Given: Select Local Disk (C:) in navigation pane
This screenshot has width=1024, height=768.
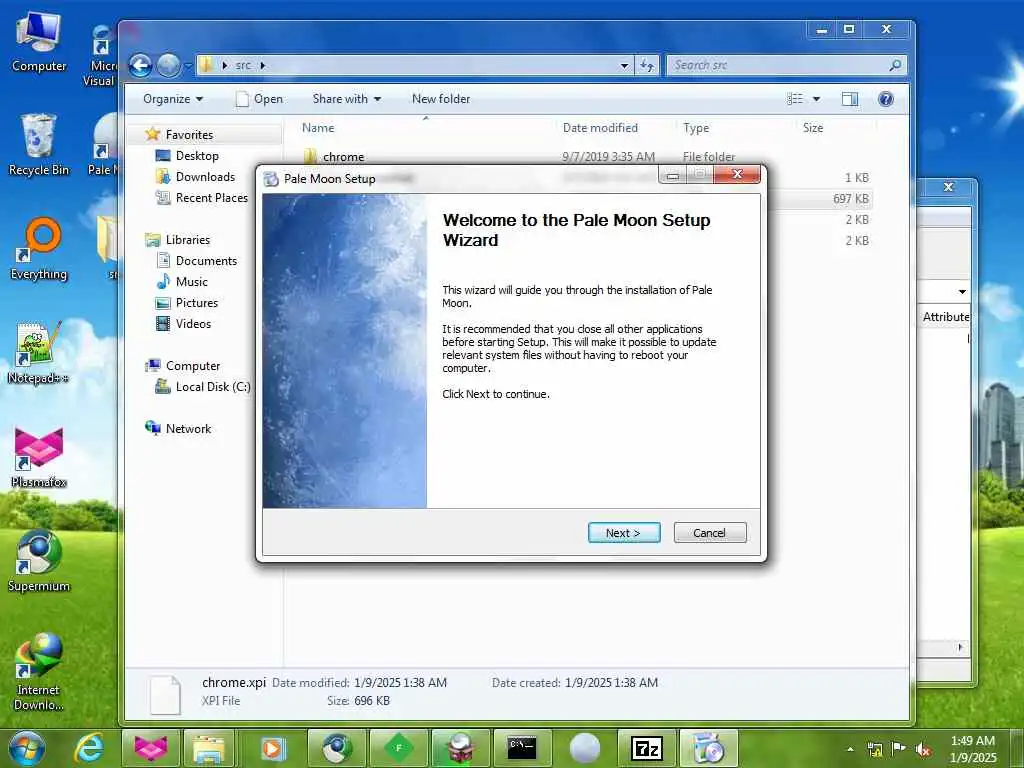Looking at the screenshot, I should point(212,387).
